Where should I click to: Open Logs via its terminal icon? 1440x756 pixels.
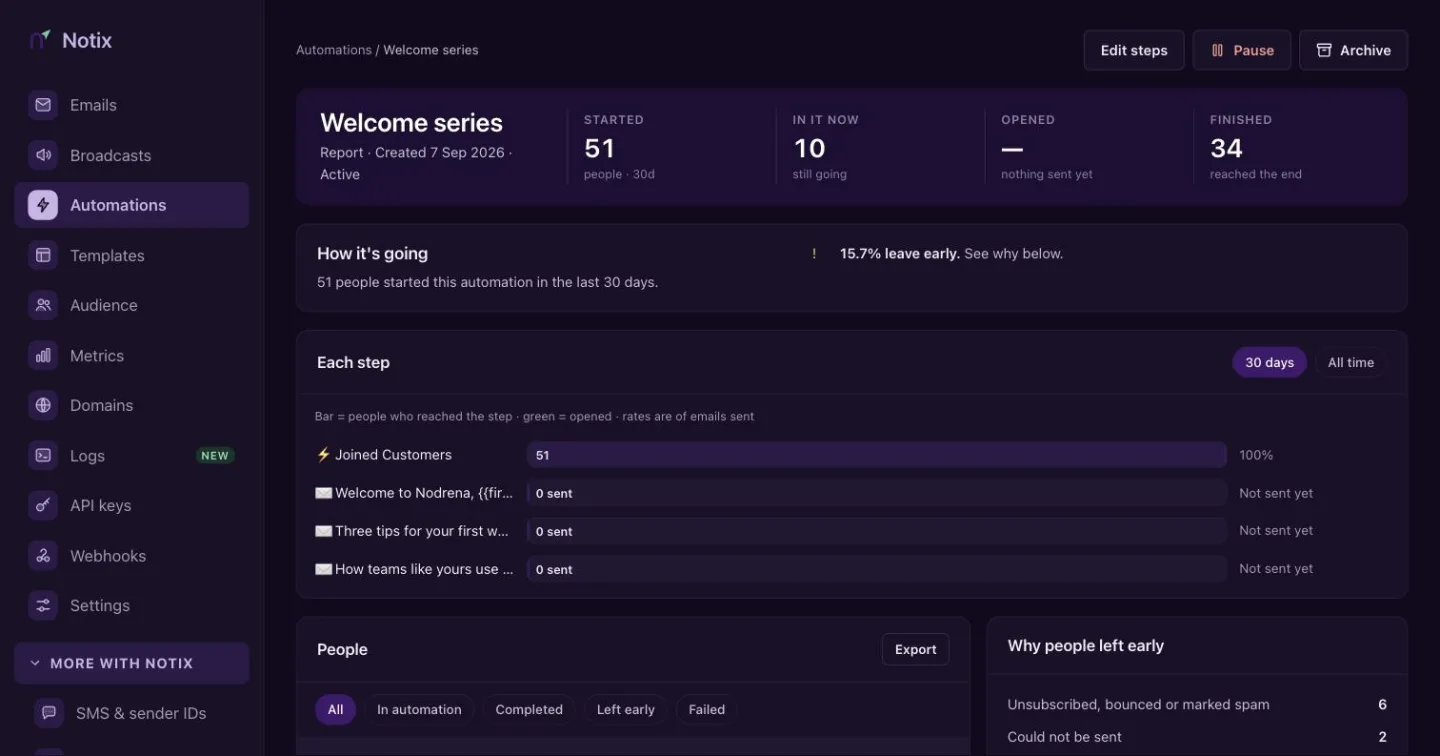click(x=43, y=455)
